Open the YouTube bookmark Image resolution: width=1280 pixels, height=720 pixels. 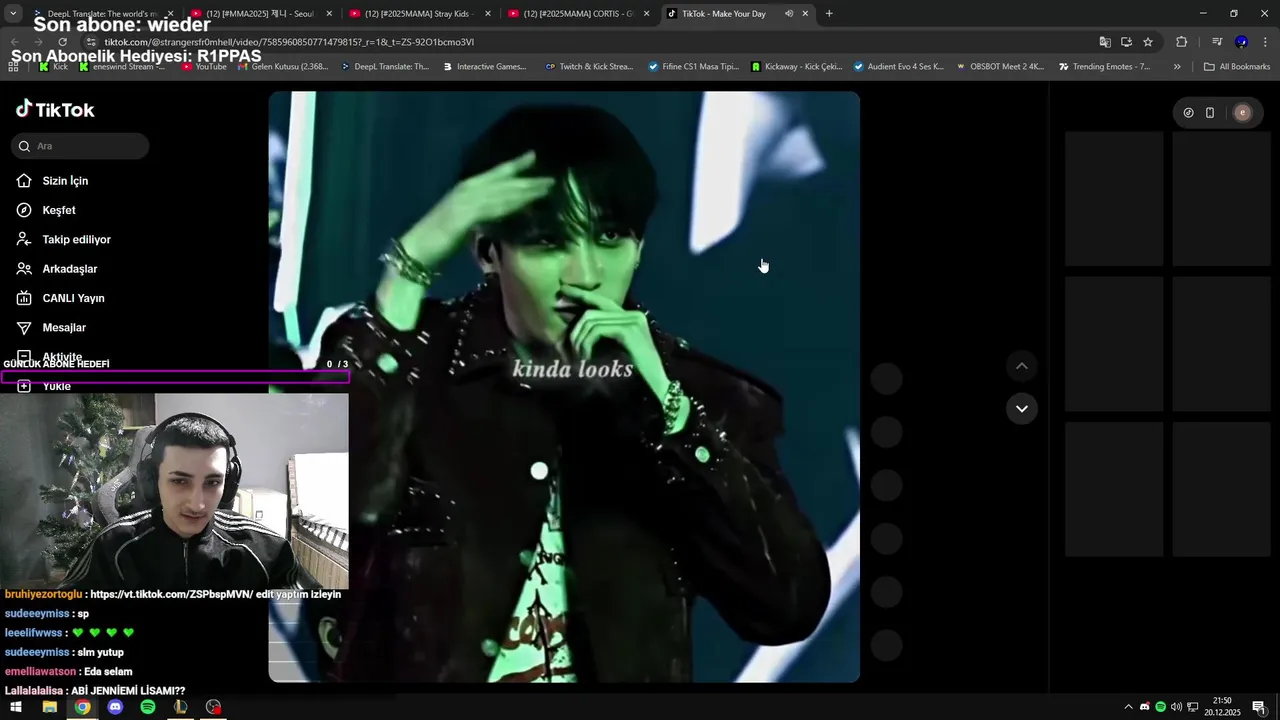tap(204, 67)
